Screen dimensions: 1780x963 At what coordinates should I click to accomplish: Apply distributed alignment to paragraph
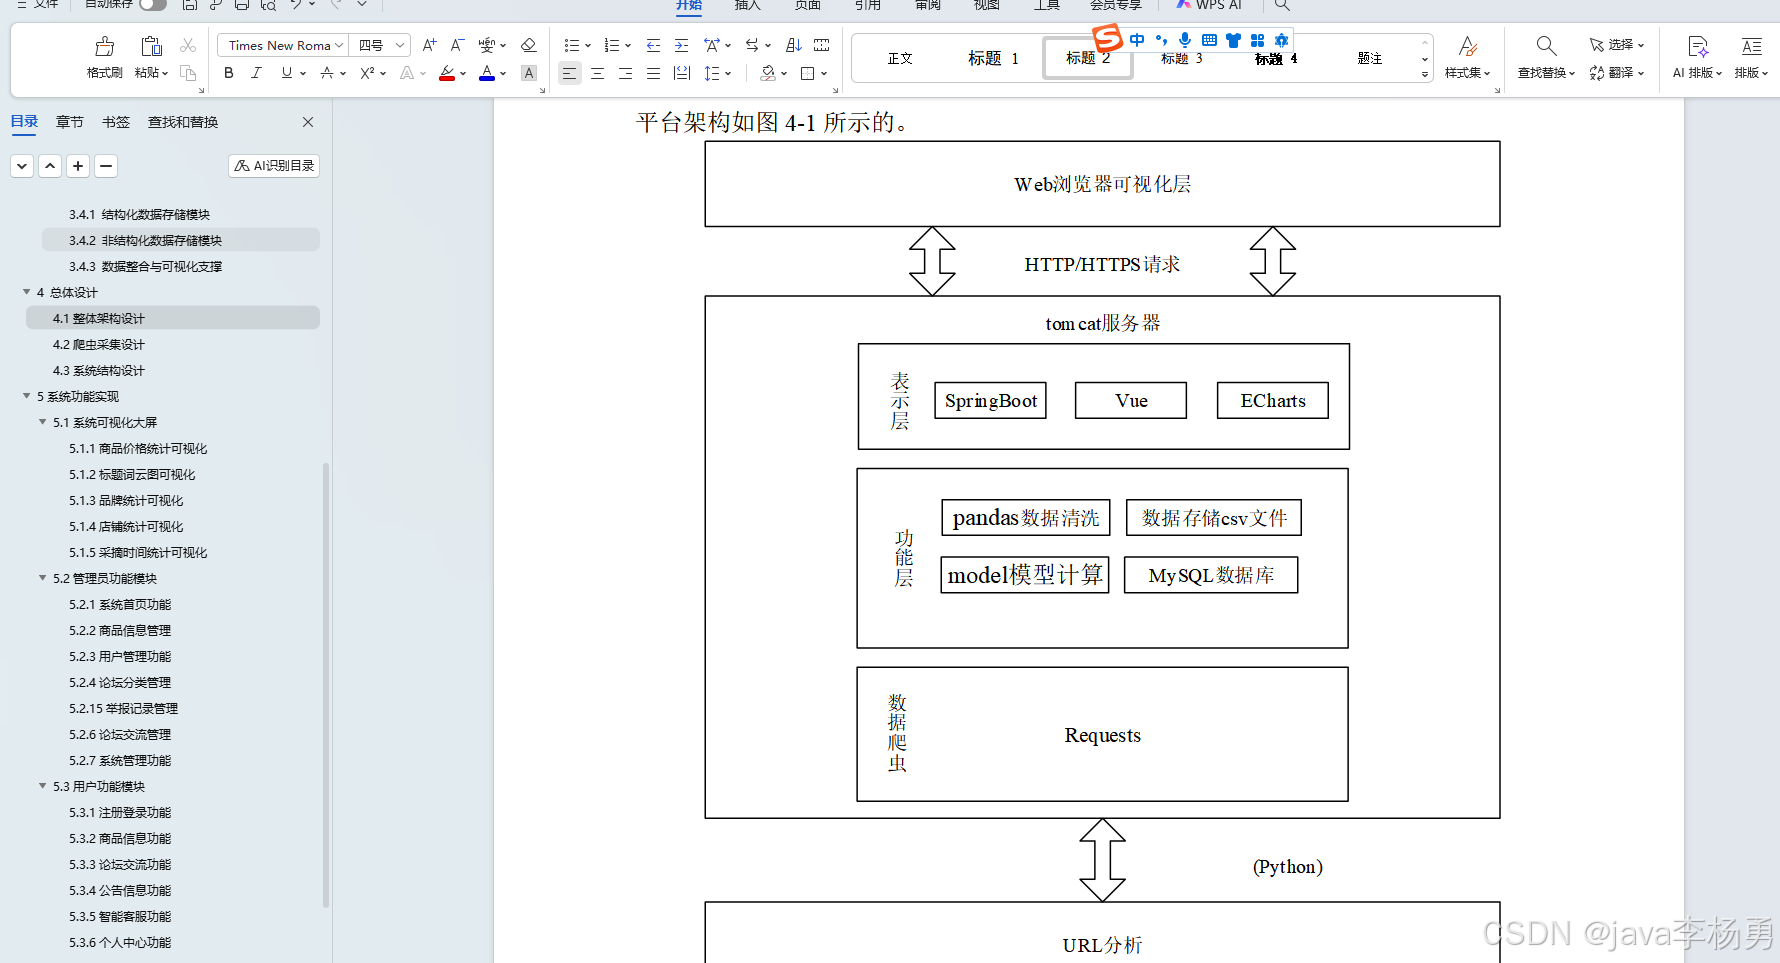pos(682,73)
